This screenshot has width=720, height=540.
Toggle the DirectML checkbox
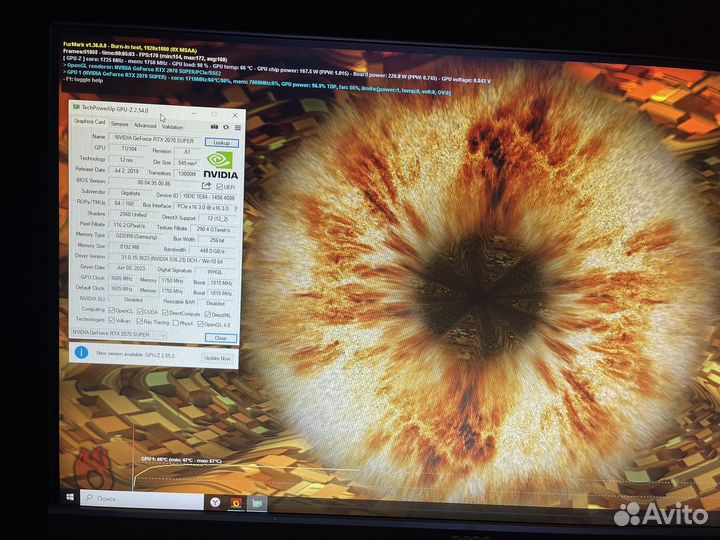click(208, 314)
